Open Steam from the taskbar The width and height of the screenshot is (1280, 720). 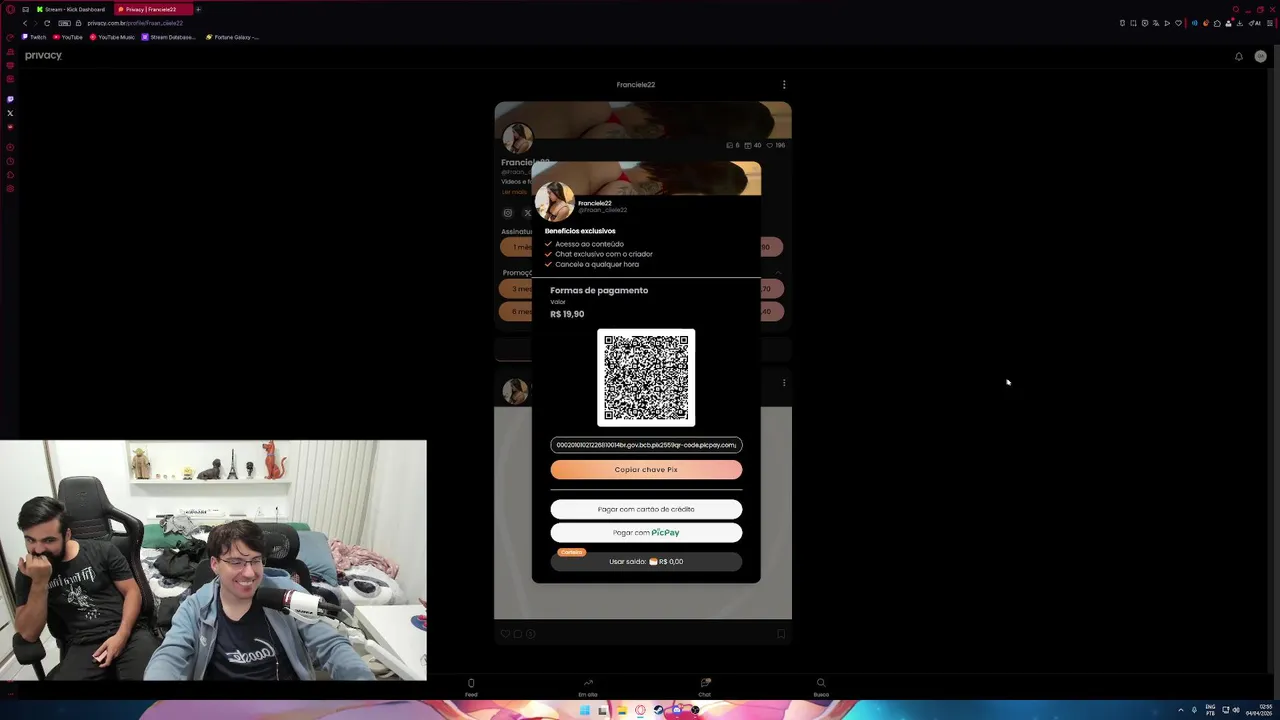(658, 711)
